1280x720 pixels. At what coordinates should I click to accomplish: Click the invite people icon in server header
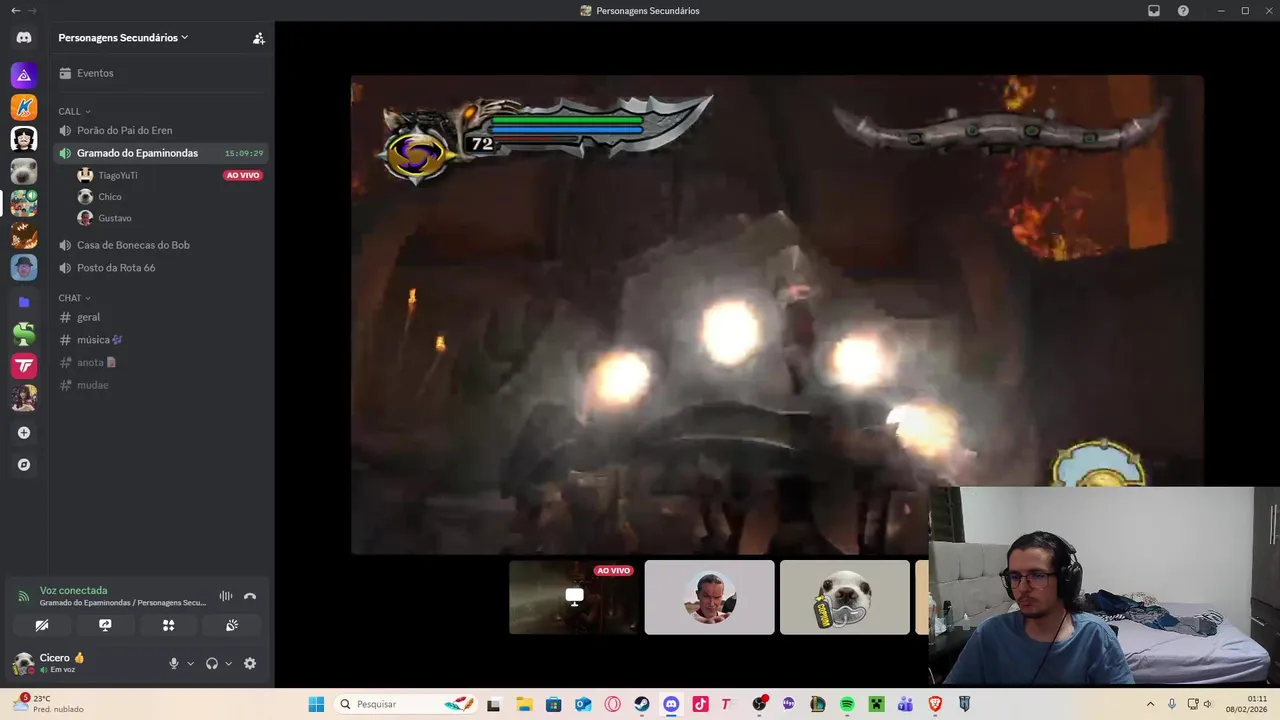259,38
